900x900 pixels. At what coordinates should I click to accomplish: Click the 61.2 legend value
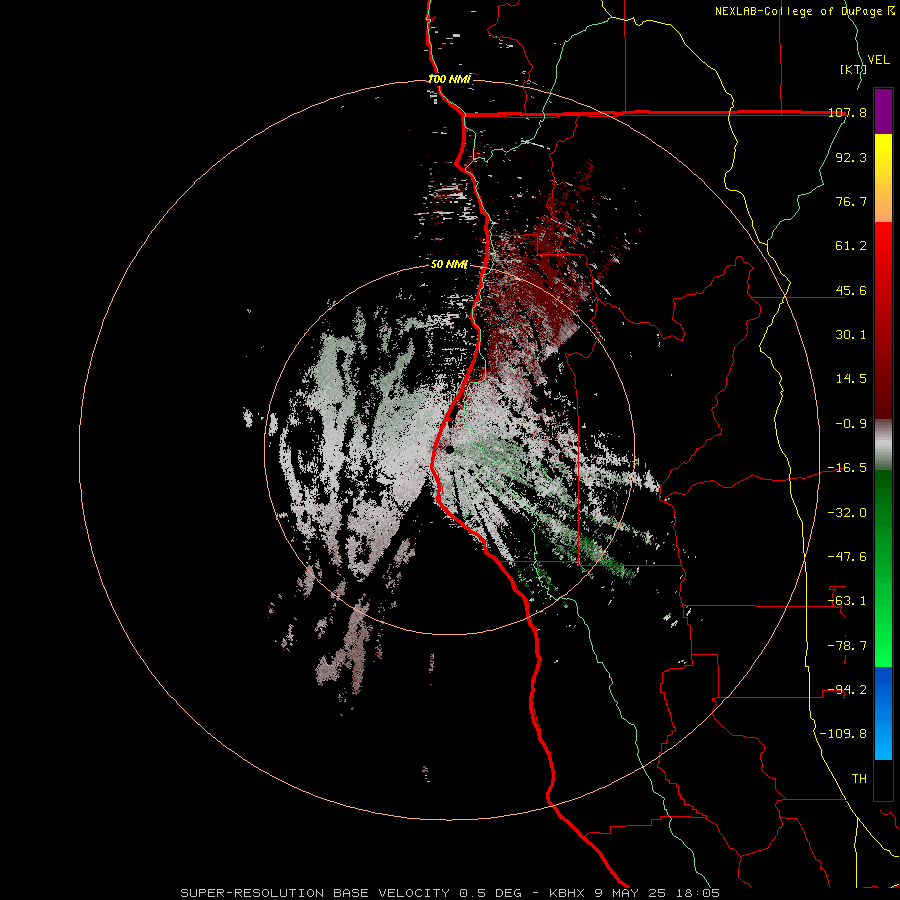[x=851, y=246]
